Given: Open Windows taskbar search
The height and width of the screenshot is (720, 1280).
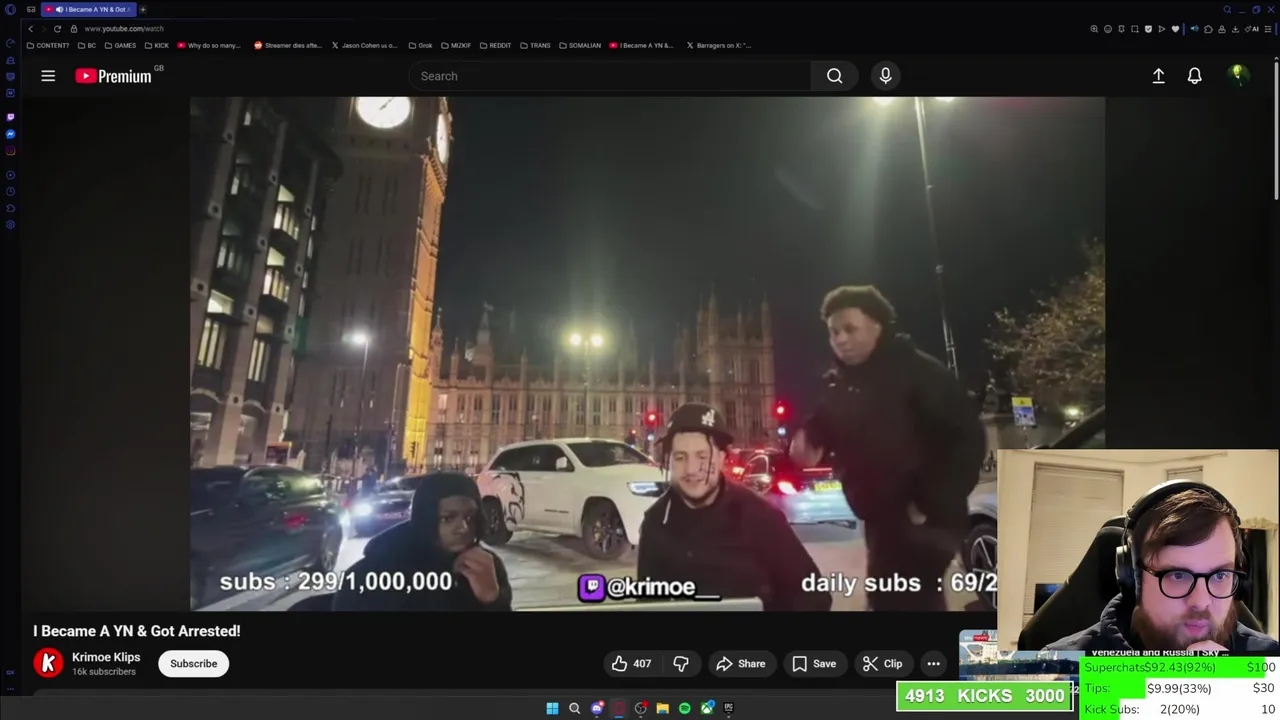Looking at the screenshot, I should [574, 708].
